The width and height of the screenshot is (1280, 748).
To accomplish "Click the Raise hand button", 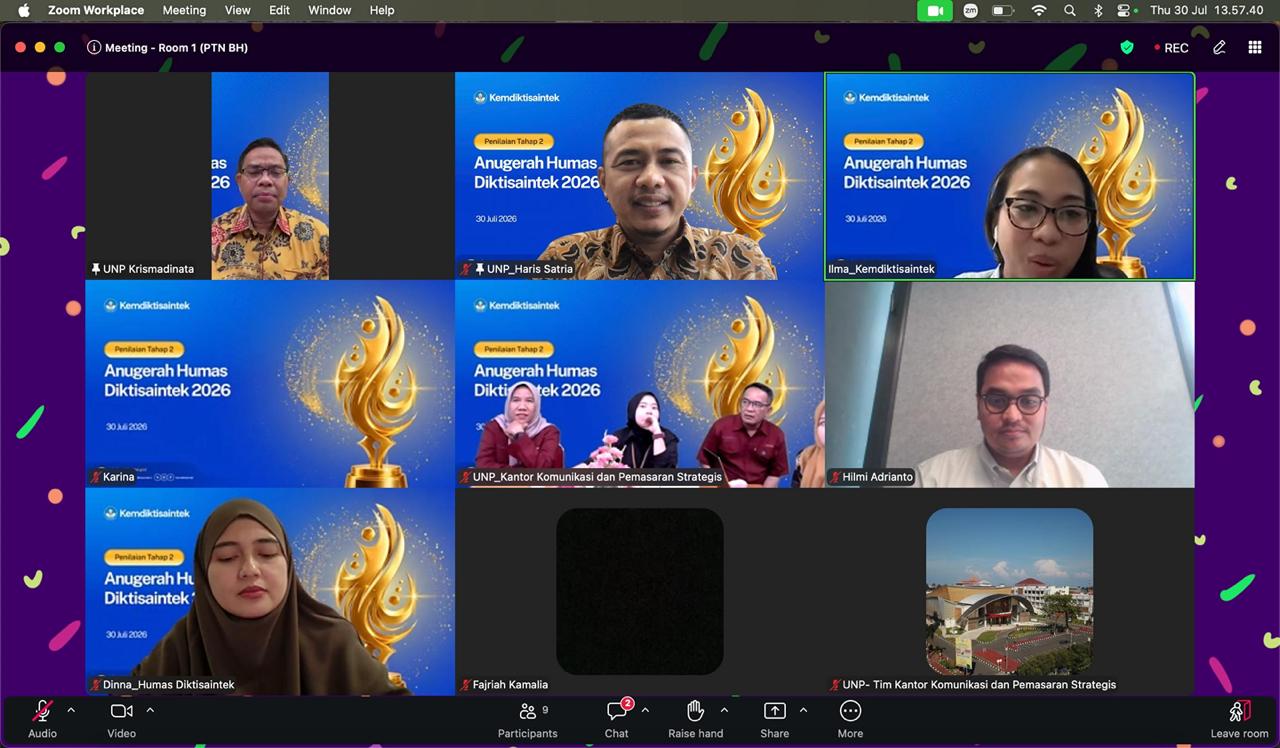I will point(696,719).
